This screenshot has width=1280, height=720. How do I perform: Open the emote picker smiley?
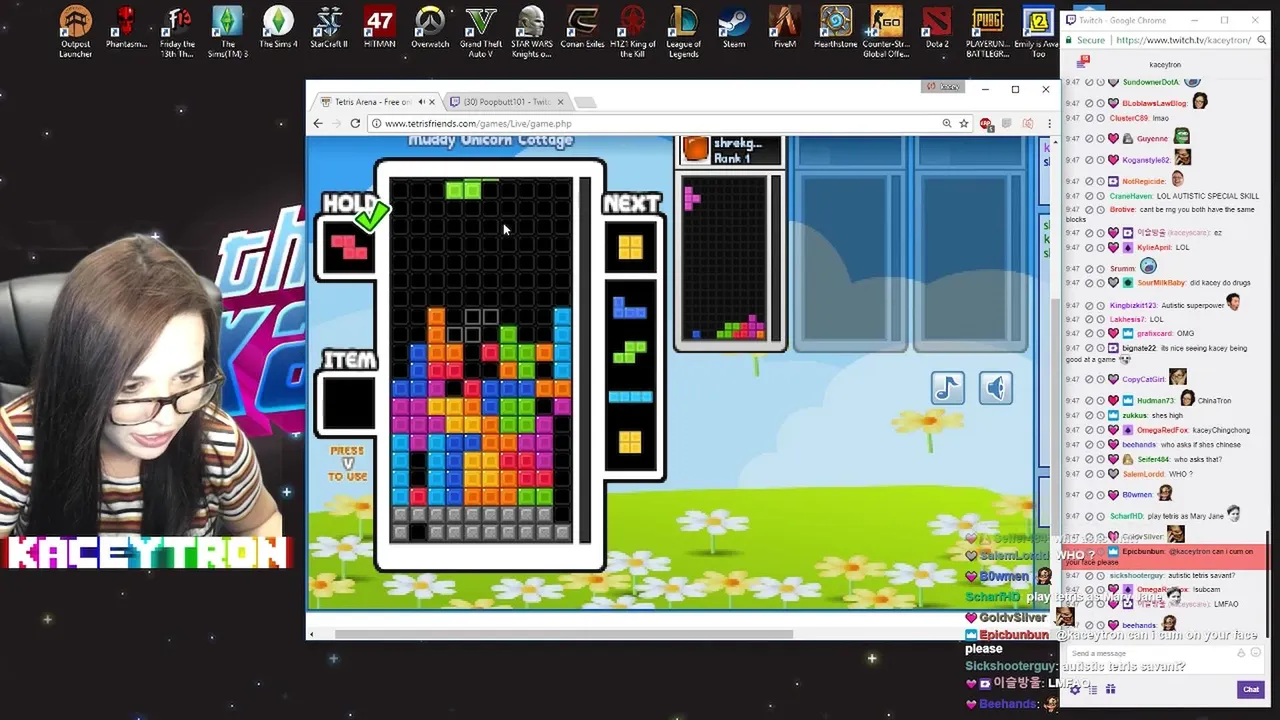point(1256,653)
